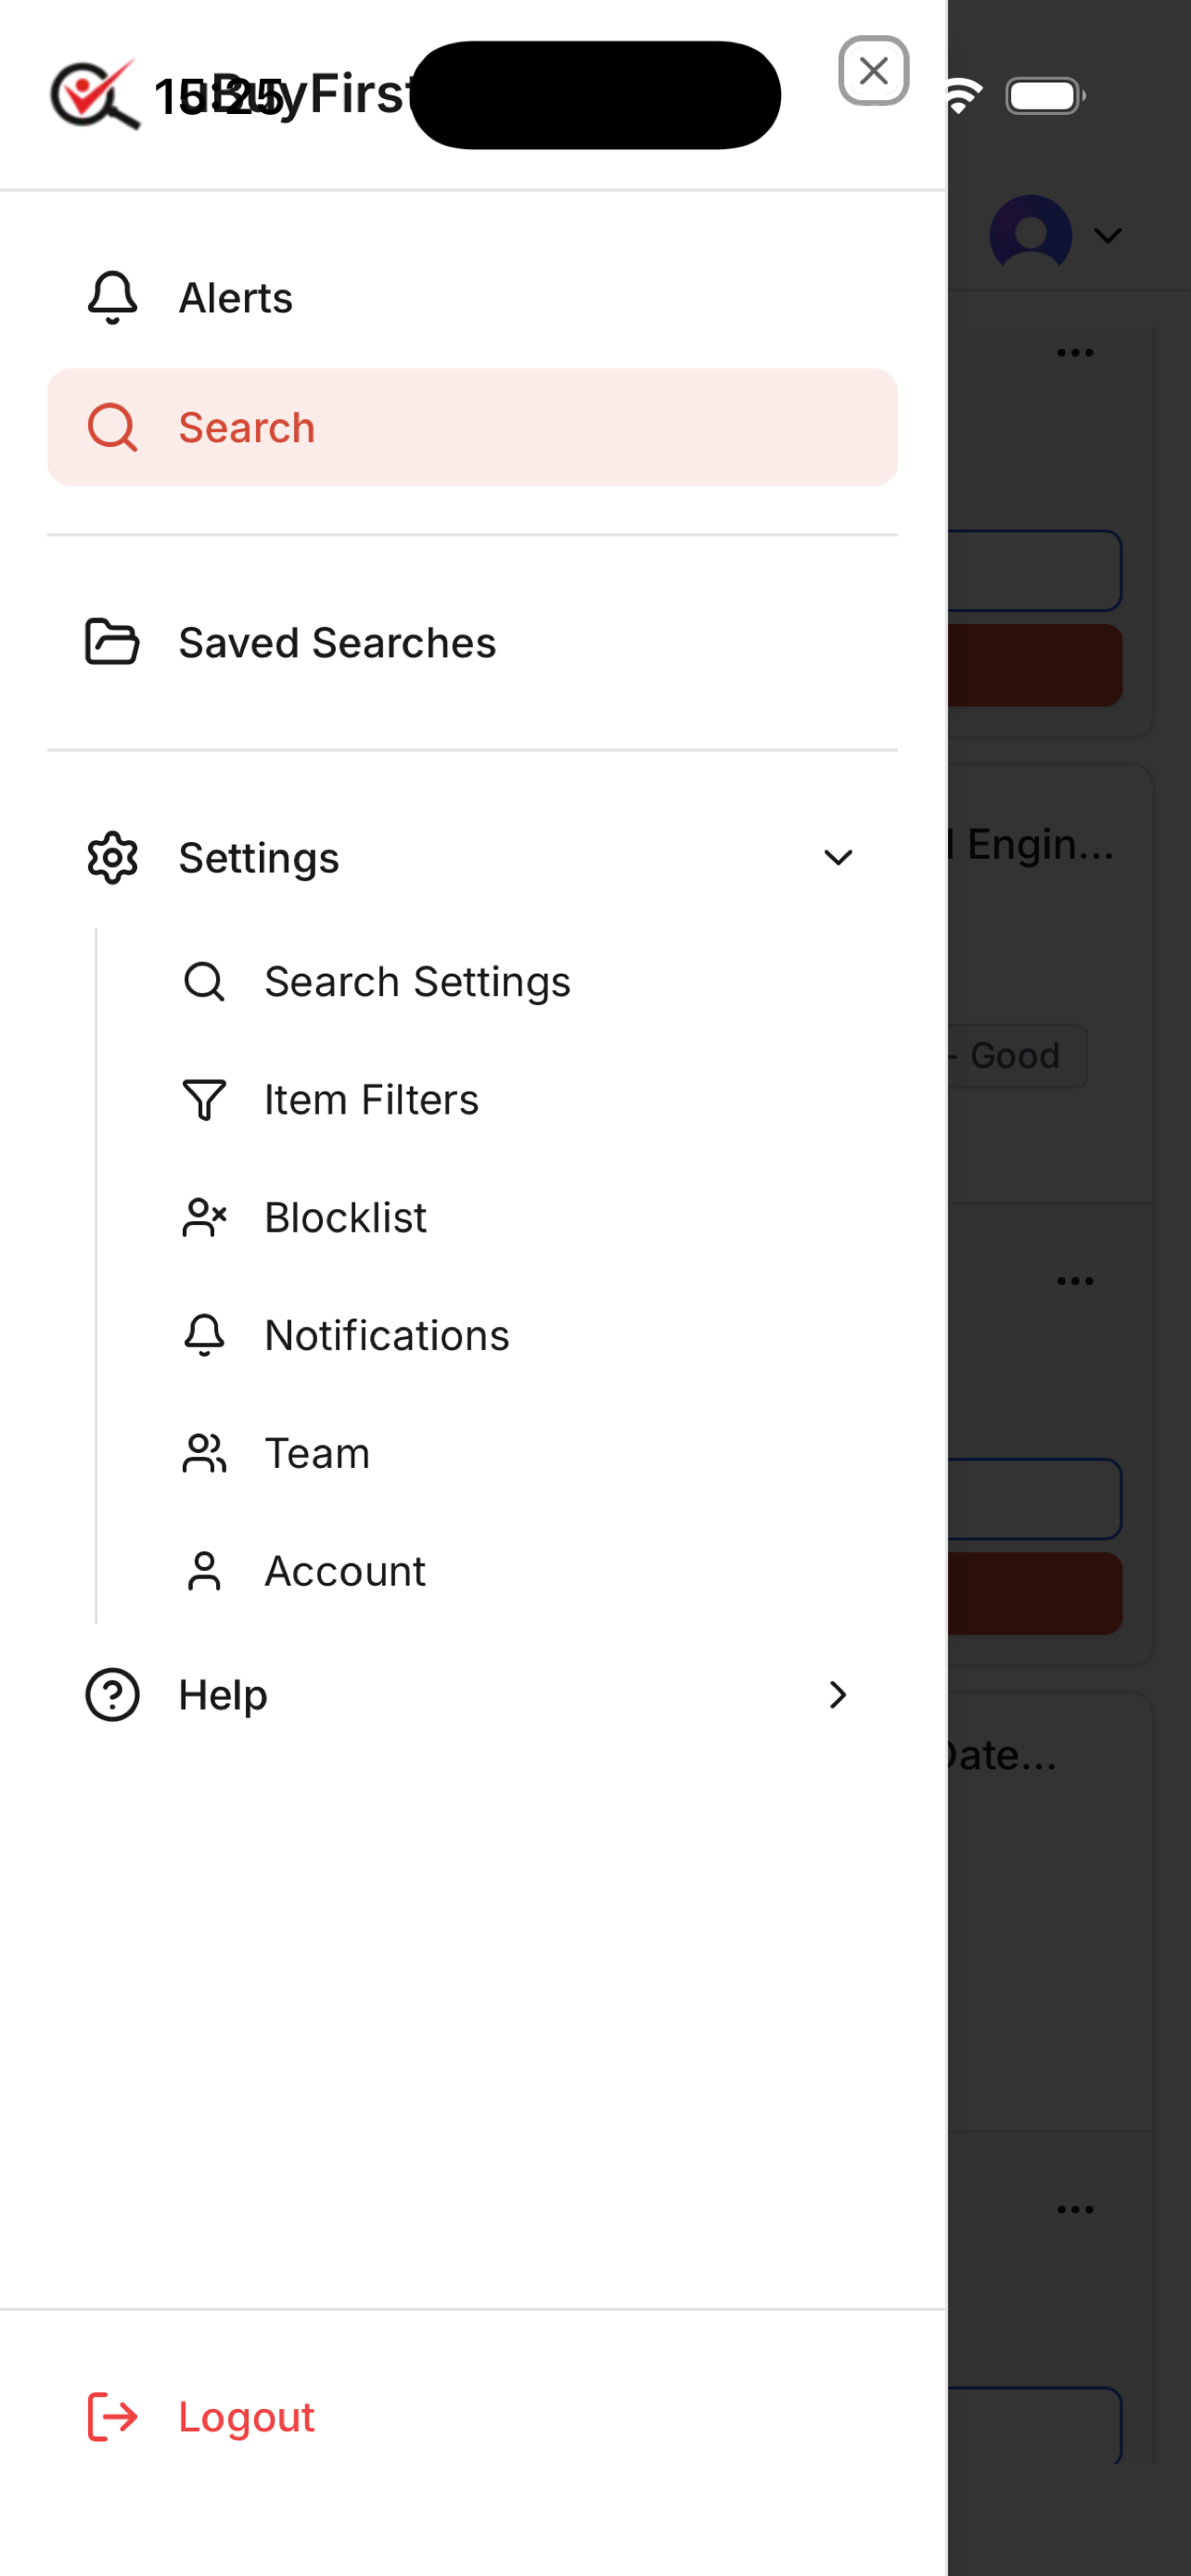Viewport: 1191px width, 2576px height.
Task: Open the bottom card's three-dot menu
Action: (1075, 2209)
